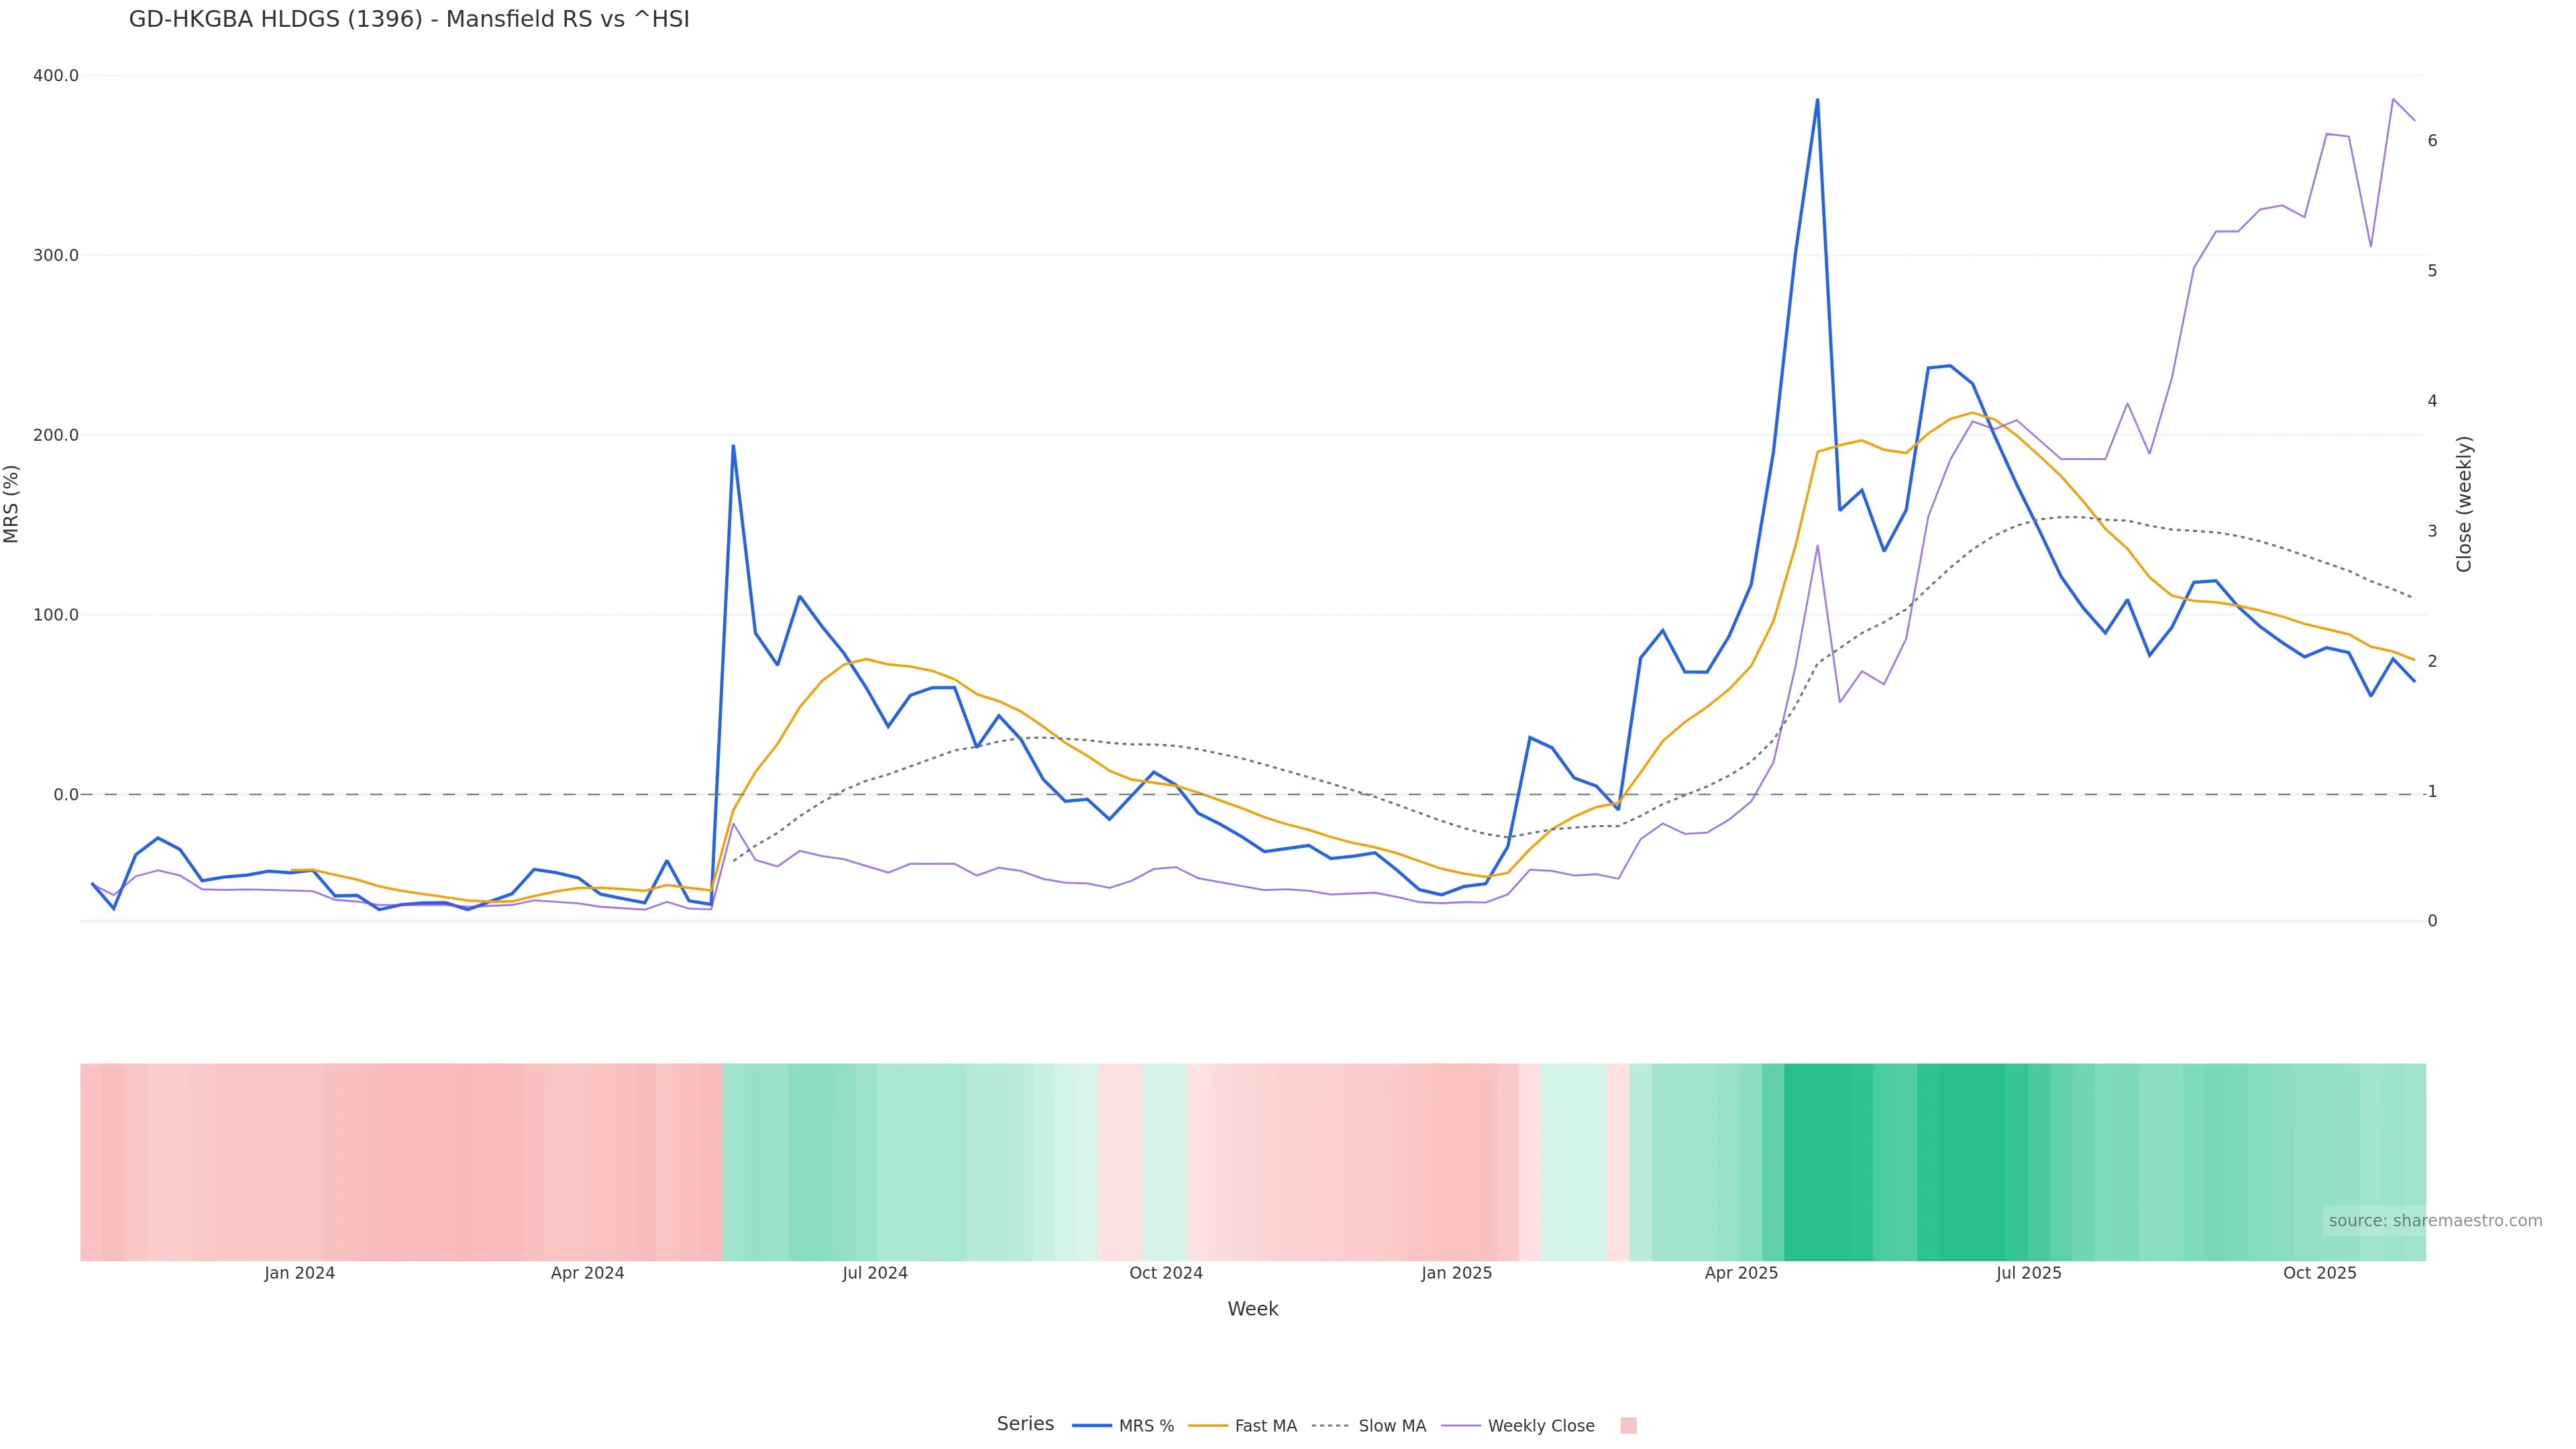Click the chart title GD-HKGBA HLDGS (1396)
The width and height of the screenshot is (2576, 1449).
coord(409,19)
